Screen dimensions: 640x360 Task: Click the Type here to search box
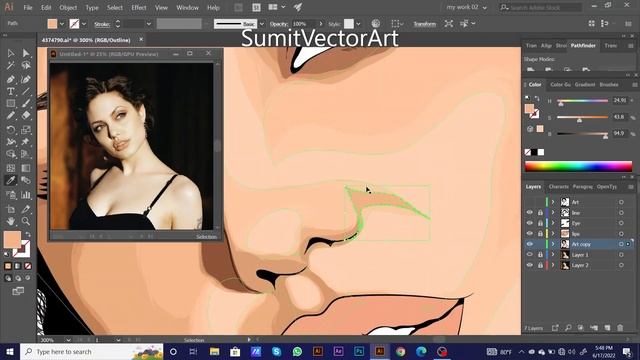[x=92, y=351]
